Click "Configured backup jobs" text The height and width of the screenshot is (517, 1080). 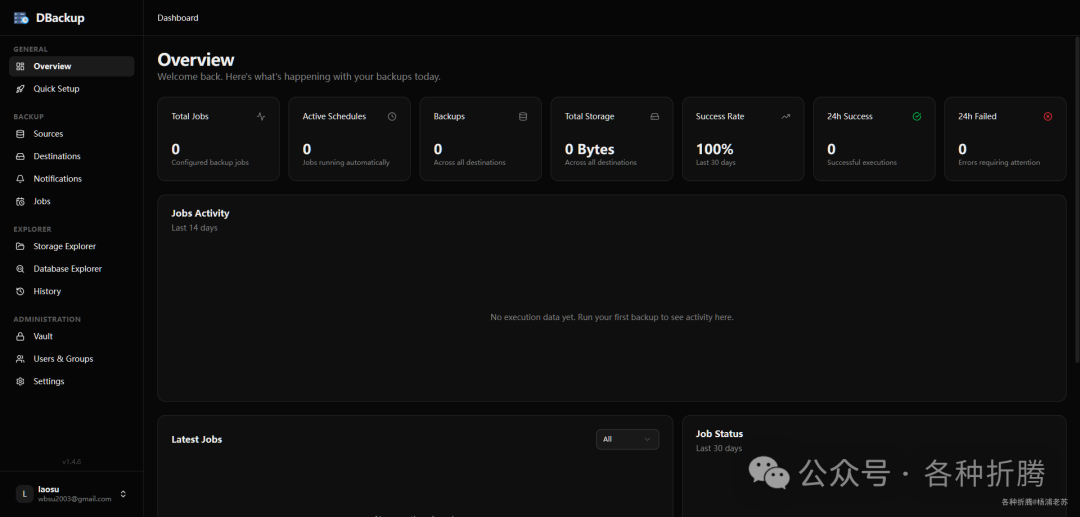[x=210, y=163]
